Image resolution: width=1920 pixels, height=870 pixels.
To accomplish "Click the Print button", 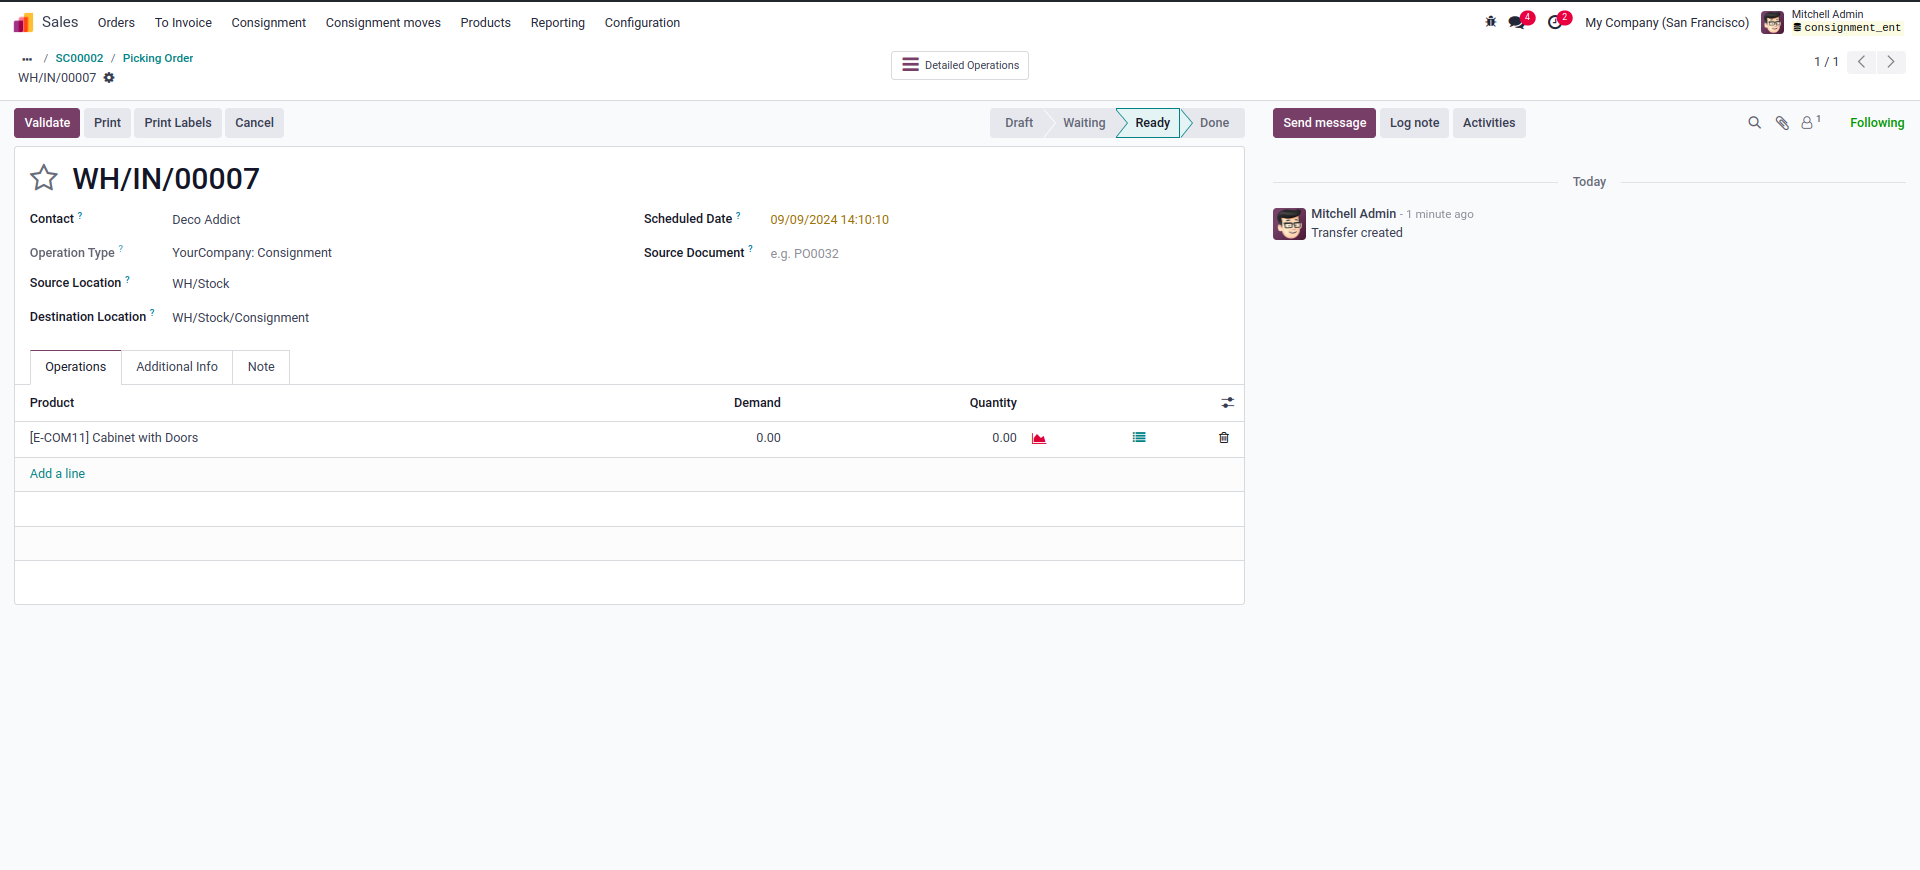I will click(x=107, y=123).
